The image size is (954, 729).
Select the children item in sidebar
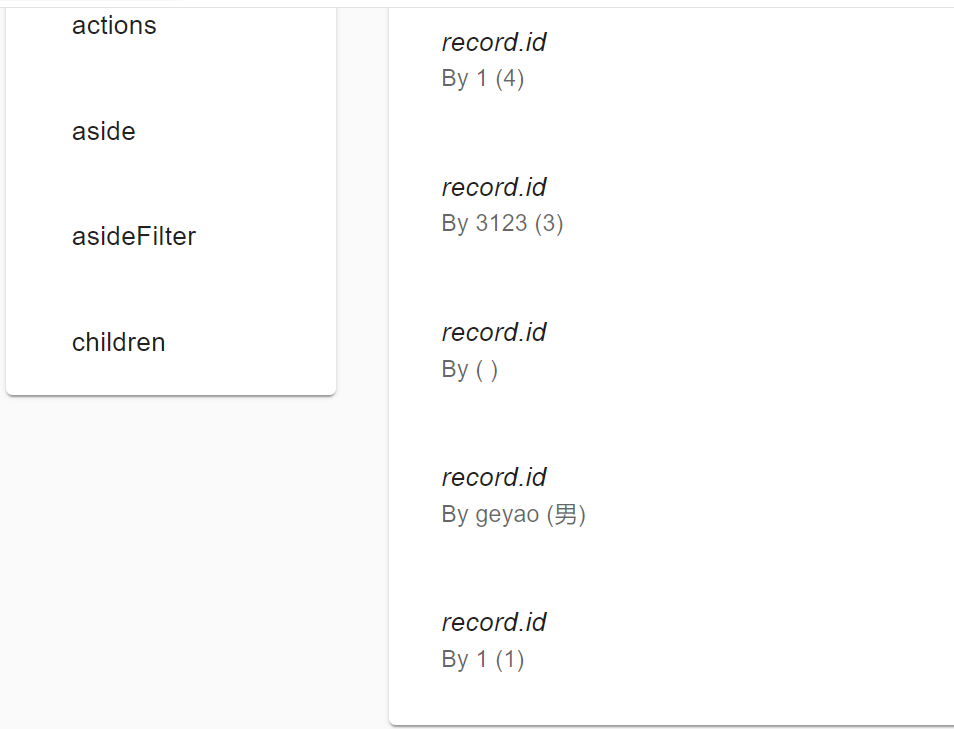point(118,342)
